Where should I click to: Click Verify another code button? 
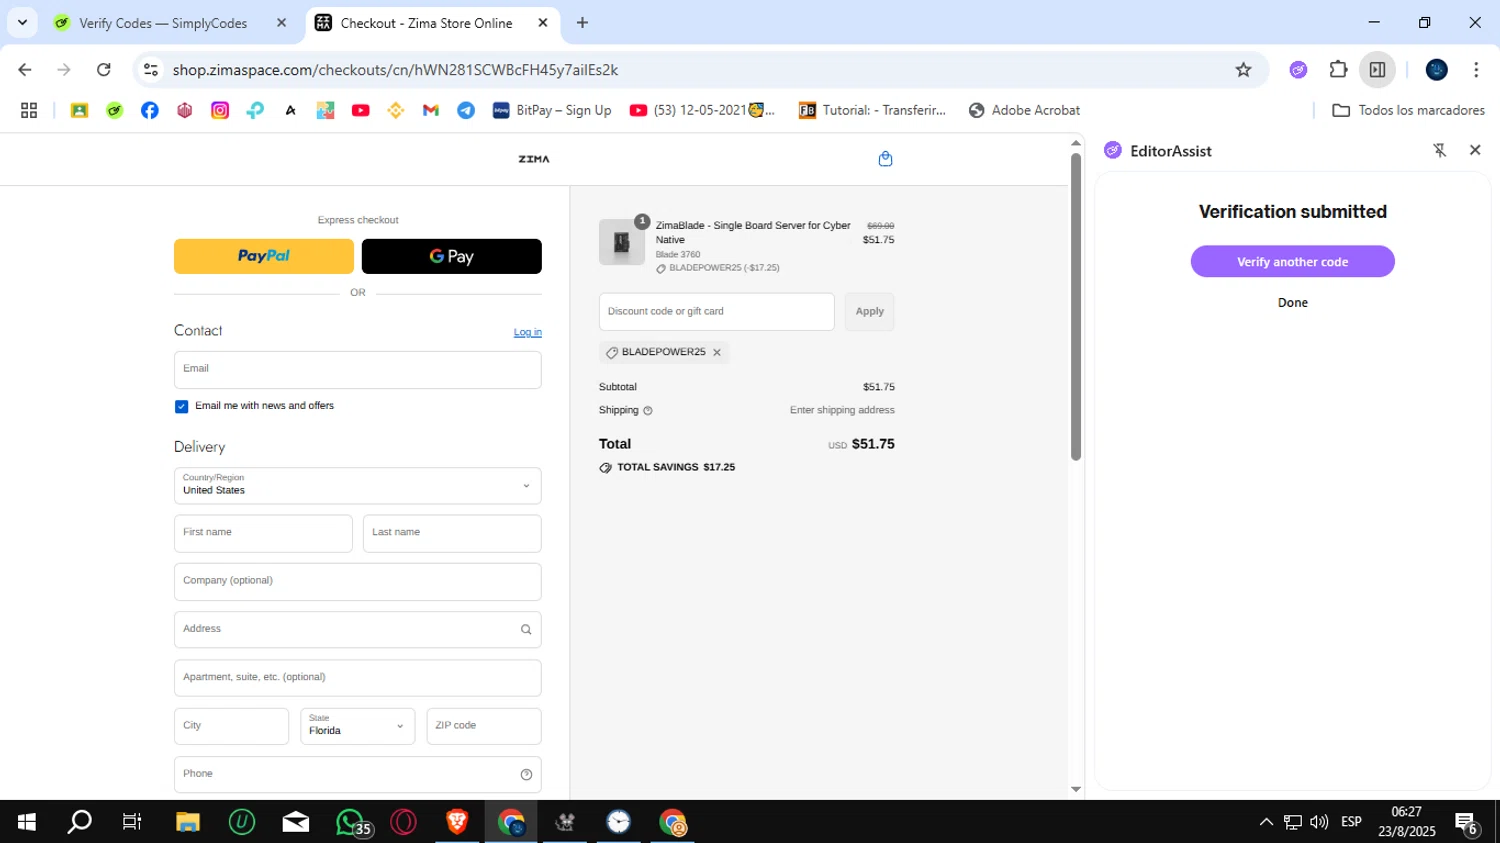click(x=1293, y=262)
